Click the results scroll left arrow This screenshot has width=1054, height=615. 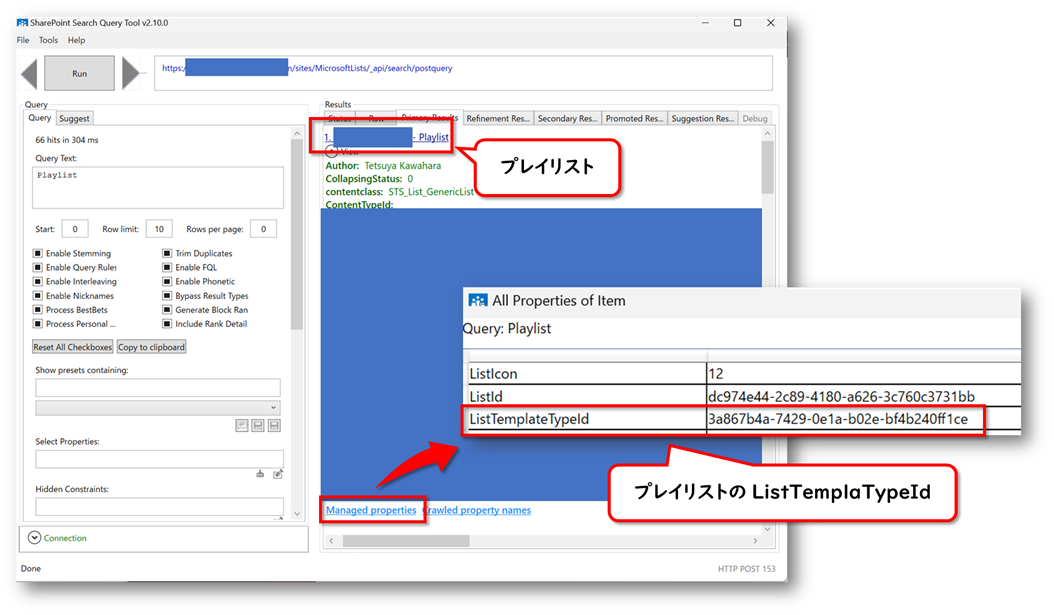(331, 541)
